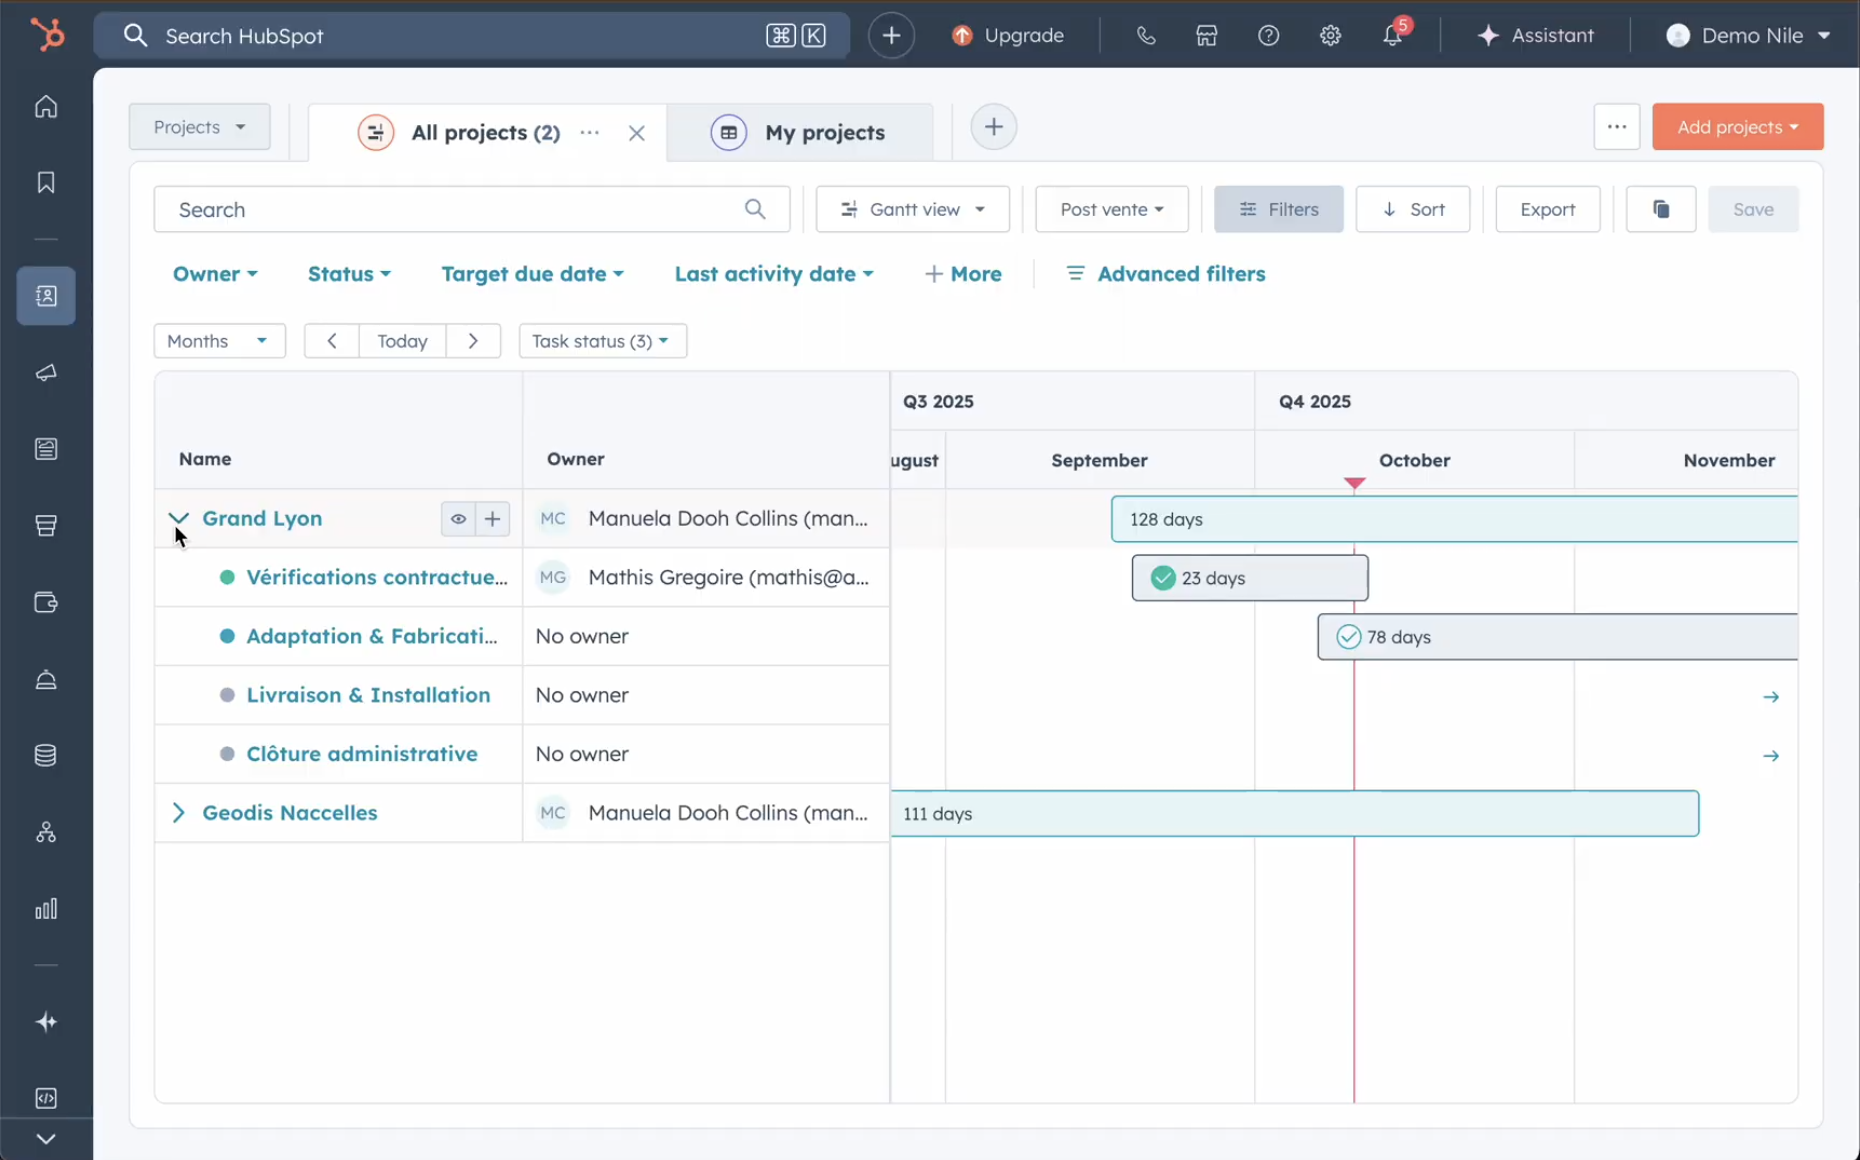Open the bookmarks icon in sidebar
The image size is (1860, 1160).
46,183
